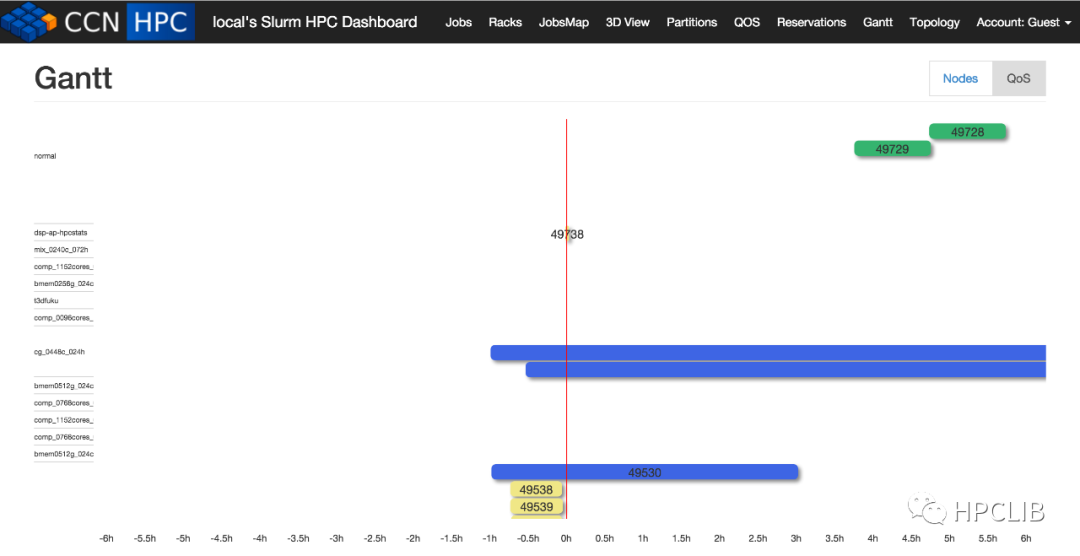Screen dimensions: 1080x556
Task: Switch Gantt view to QoS
Action: click(1019, 79)
